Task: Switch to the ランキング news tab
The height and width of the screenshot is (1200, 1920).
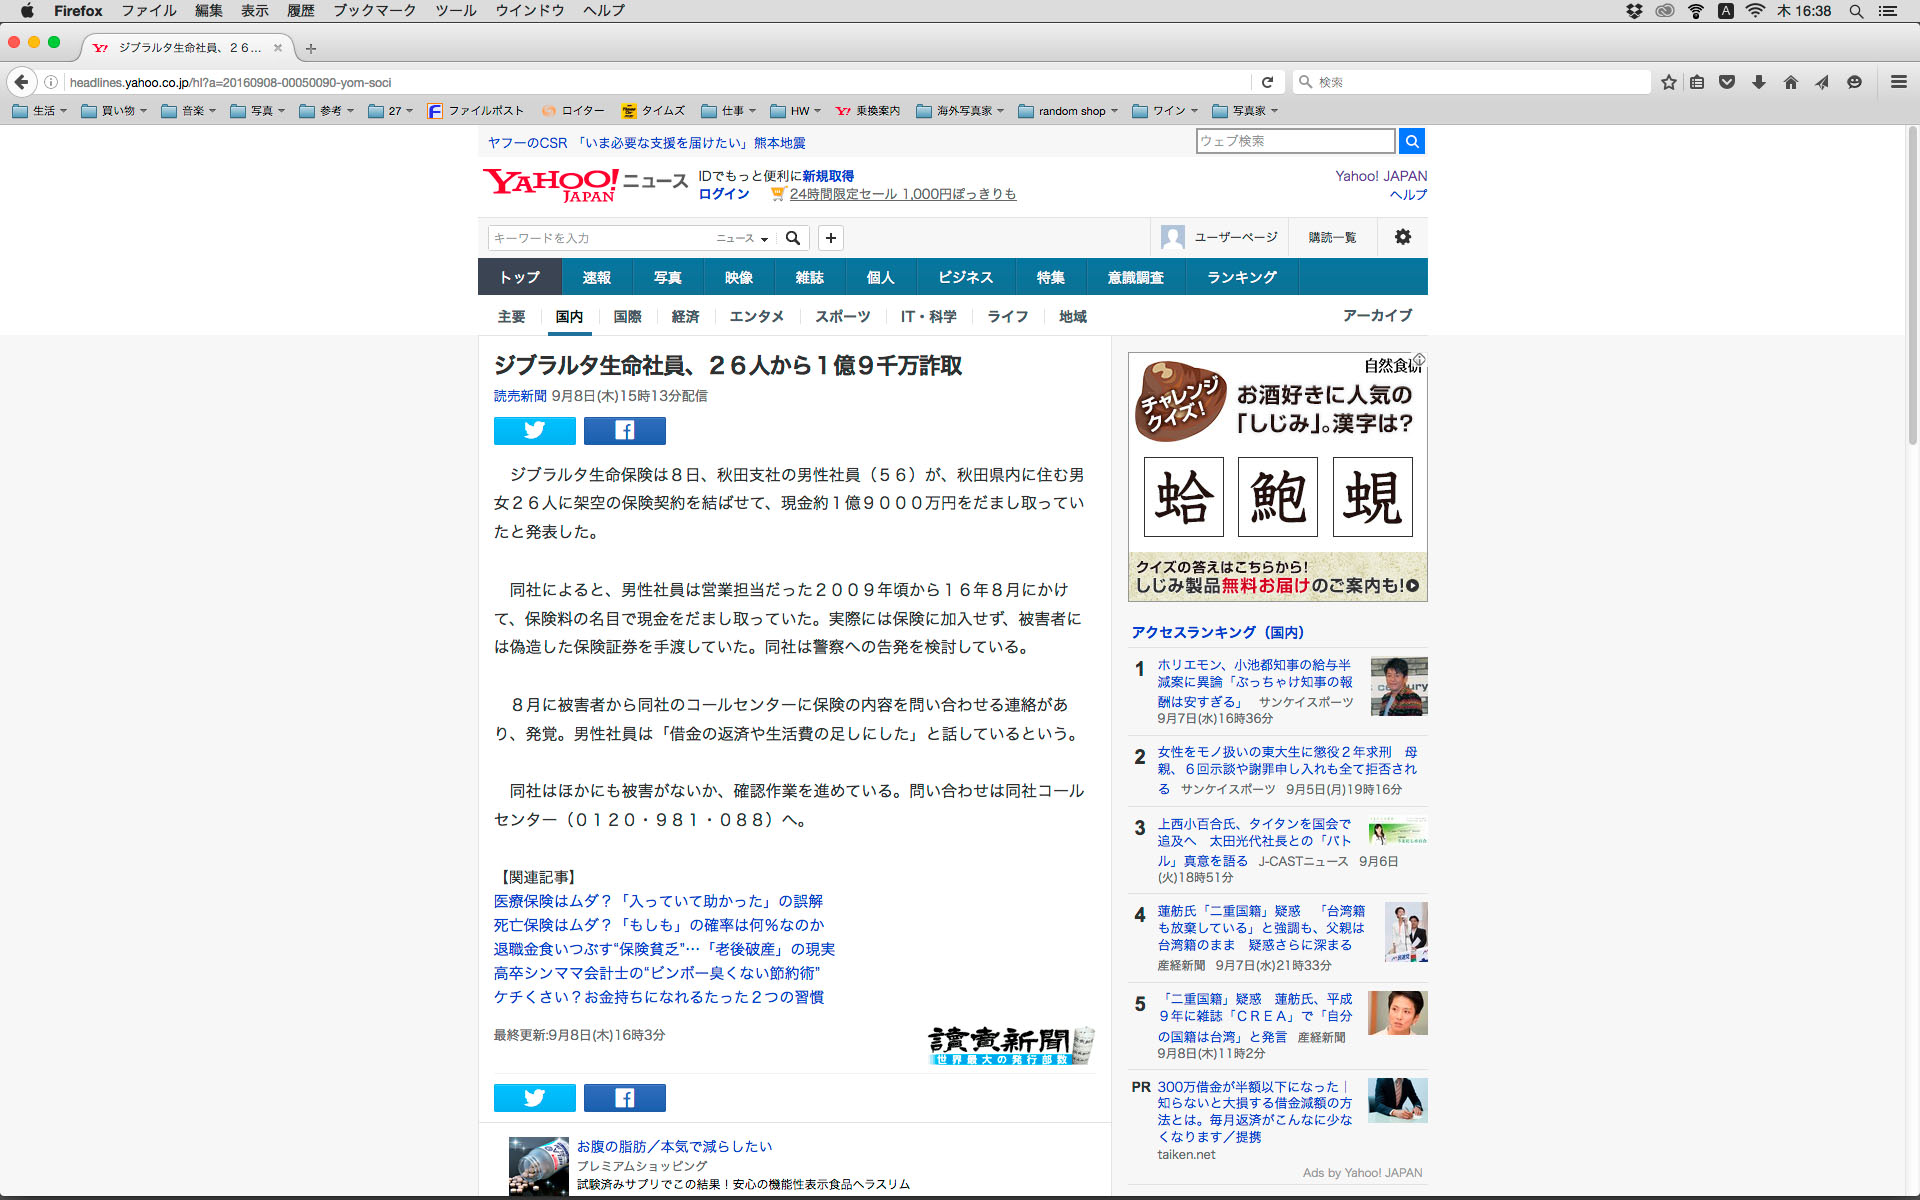Action: click(1241, 277)
